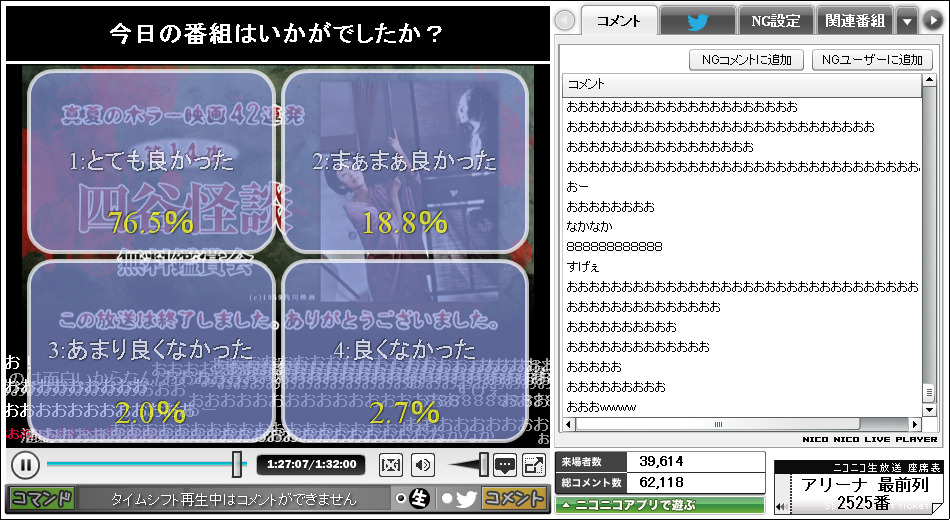Click the yellow コメント submit button
Viewport: 950px width, 520px height.
coord(513,499)
